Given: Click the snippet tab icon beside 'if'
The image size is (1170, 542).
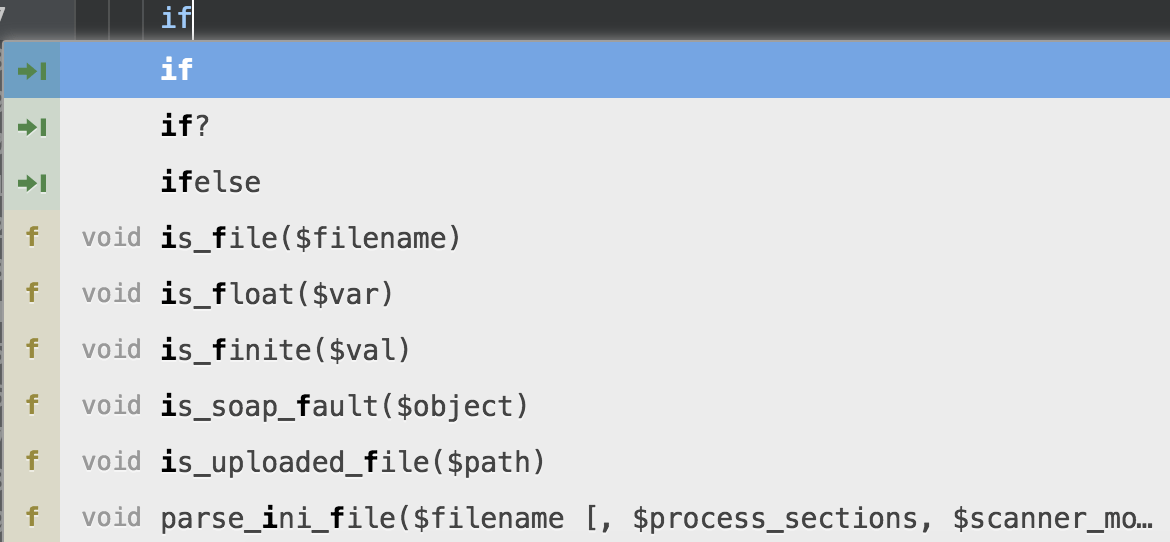Looking at the screenshot, I should [x=32, y=71].
